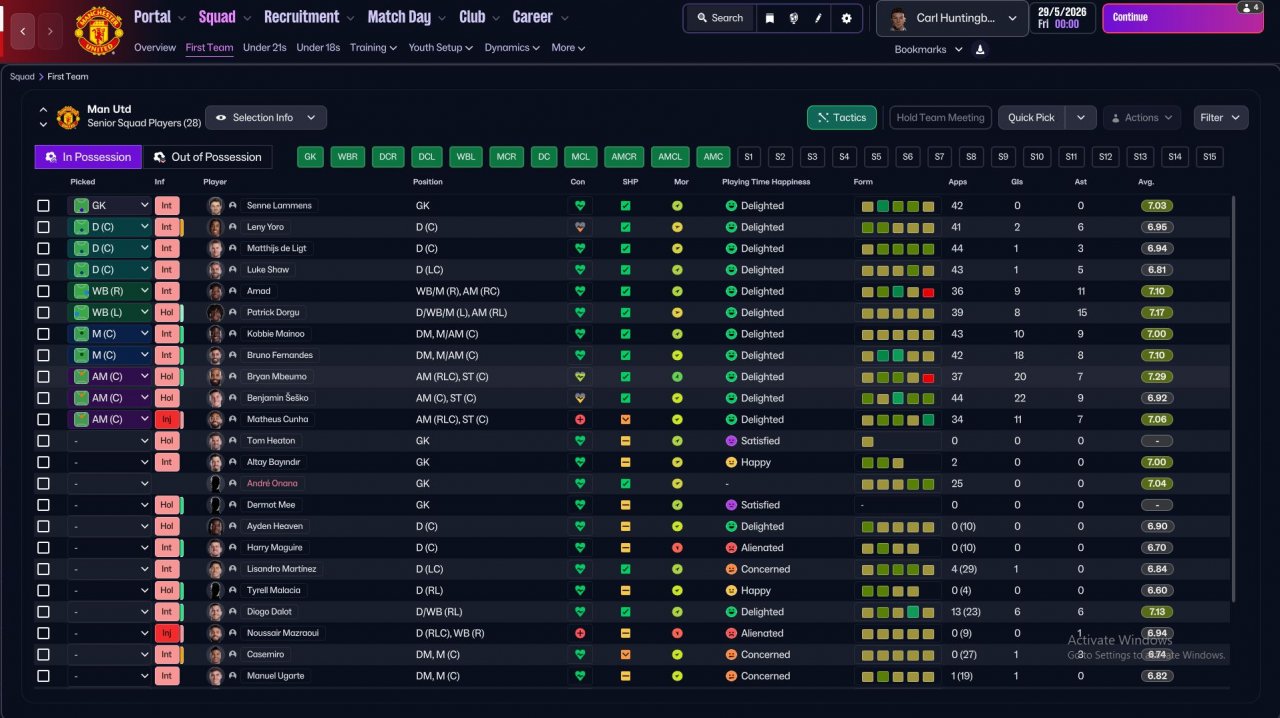
Task: Open WB (R) position dropdown for Amad
Action: [x=110, y=292]
